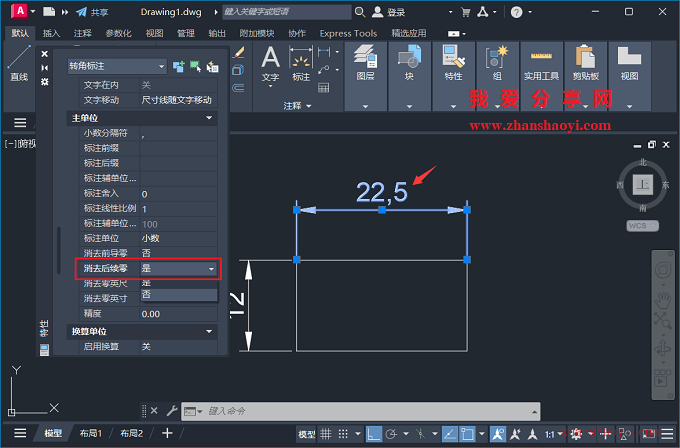Switch to the Express Tools tab
The height and width of the screenshot is (448, 680).
[348, 33]
